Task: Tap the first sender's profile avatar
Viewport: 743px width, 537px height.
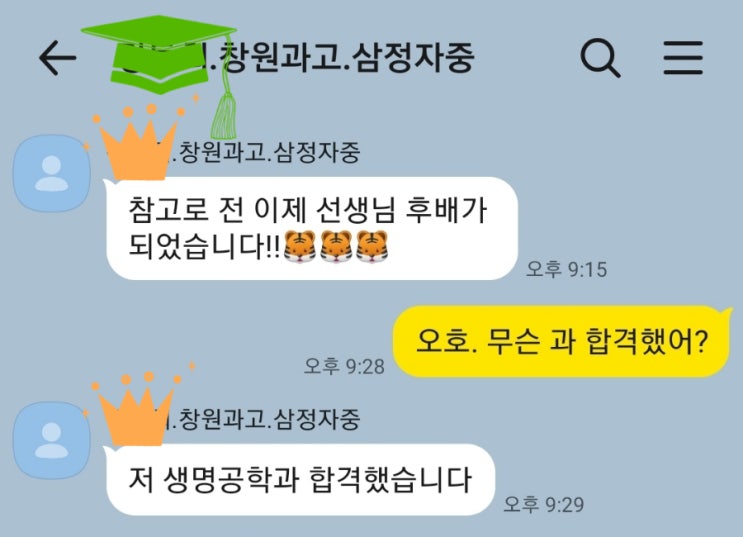Action: [52, 173]
